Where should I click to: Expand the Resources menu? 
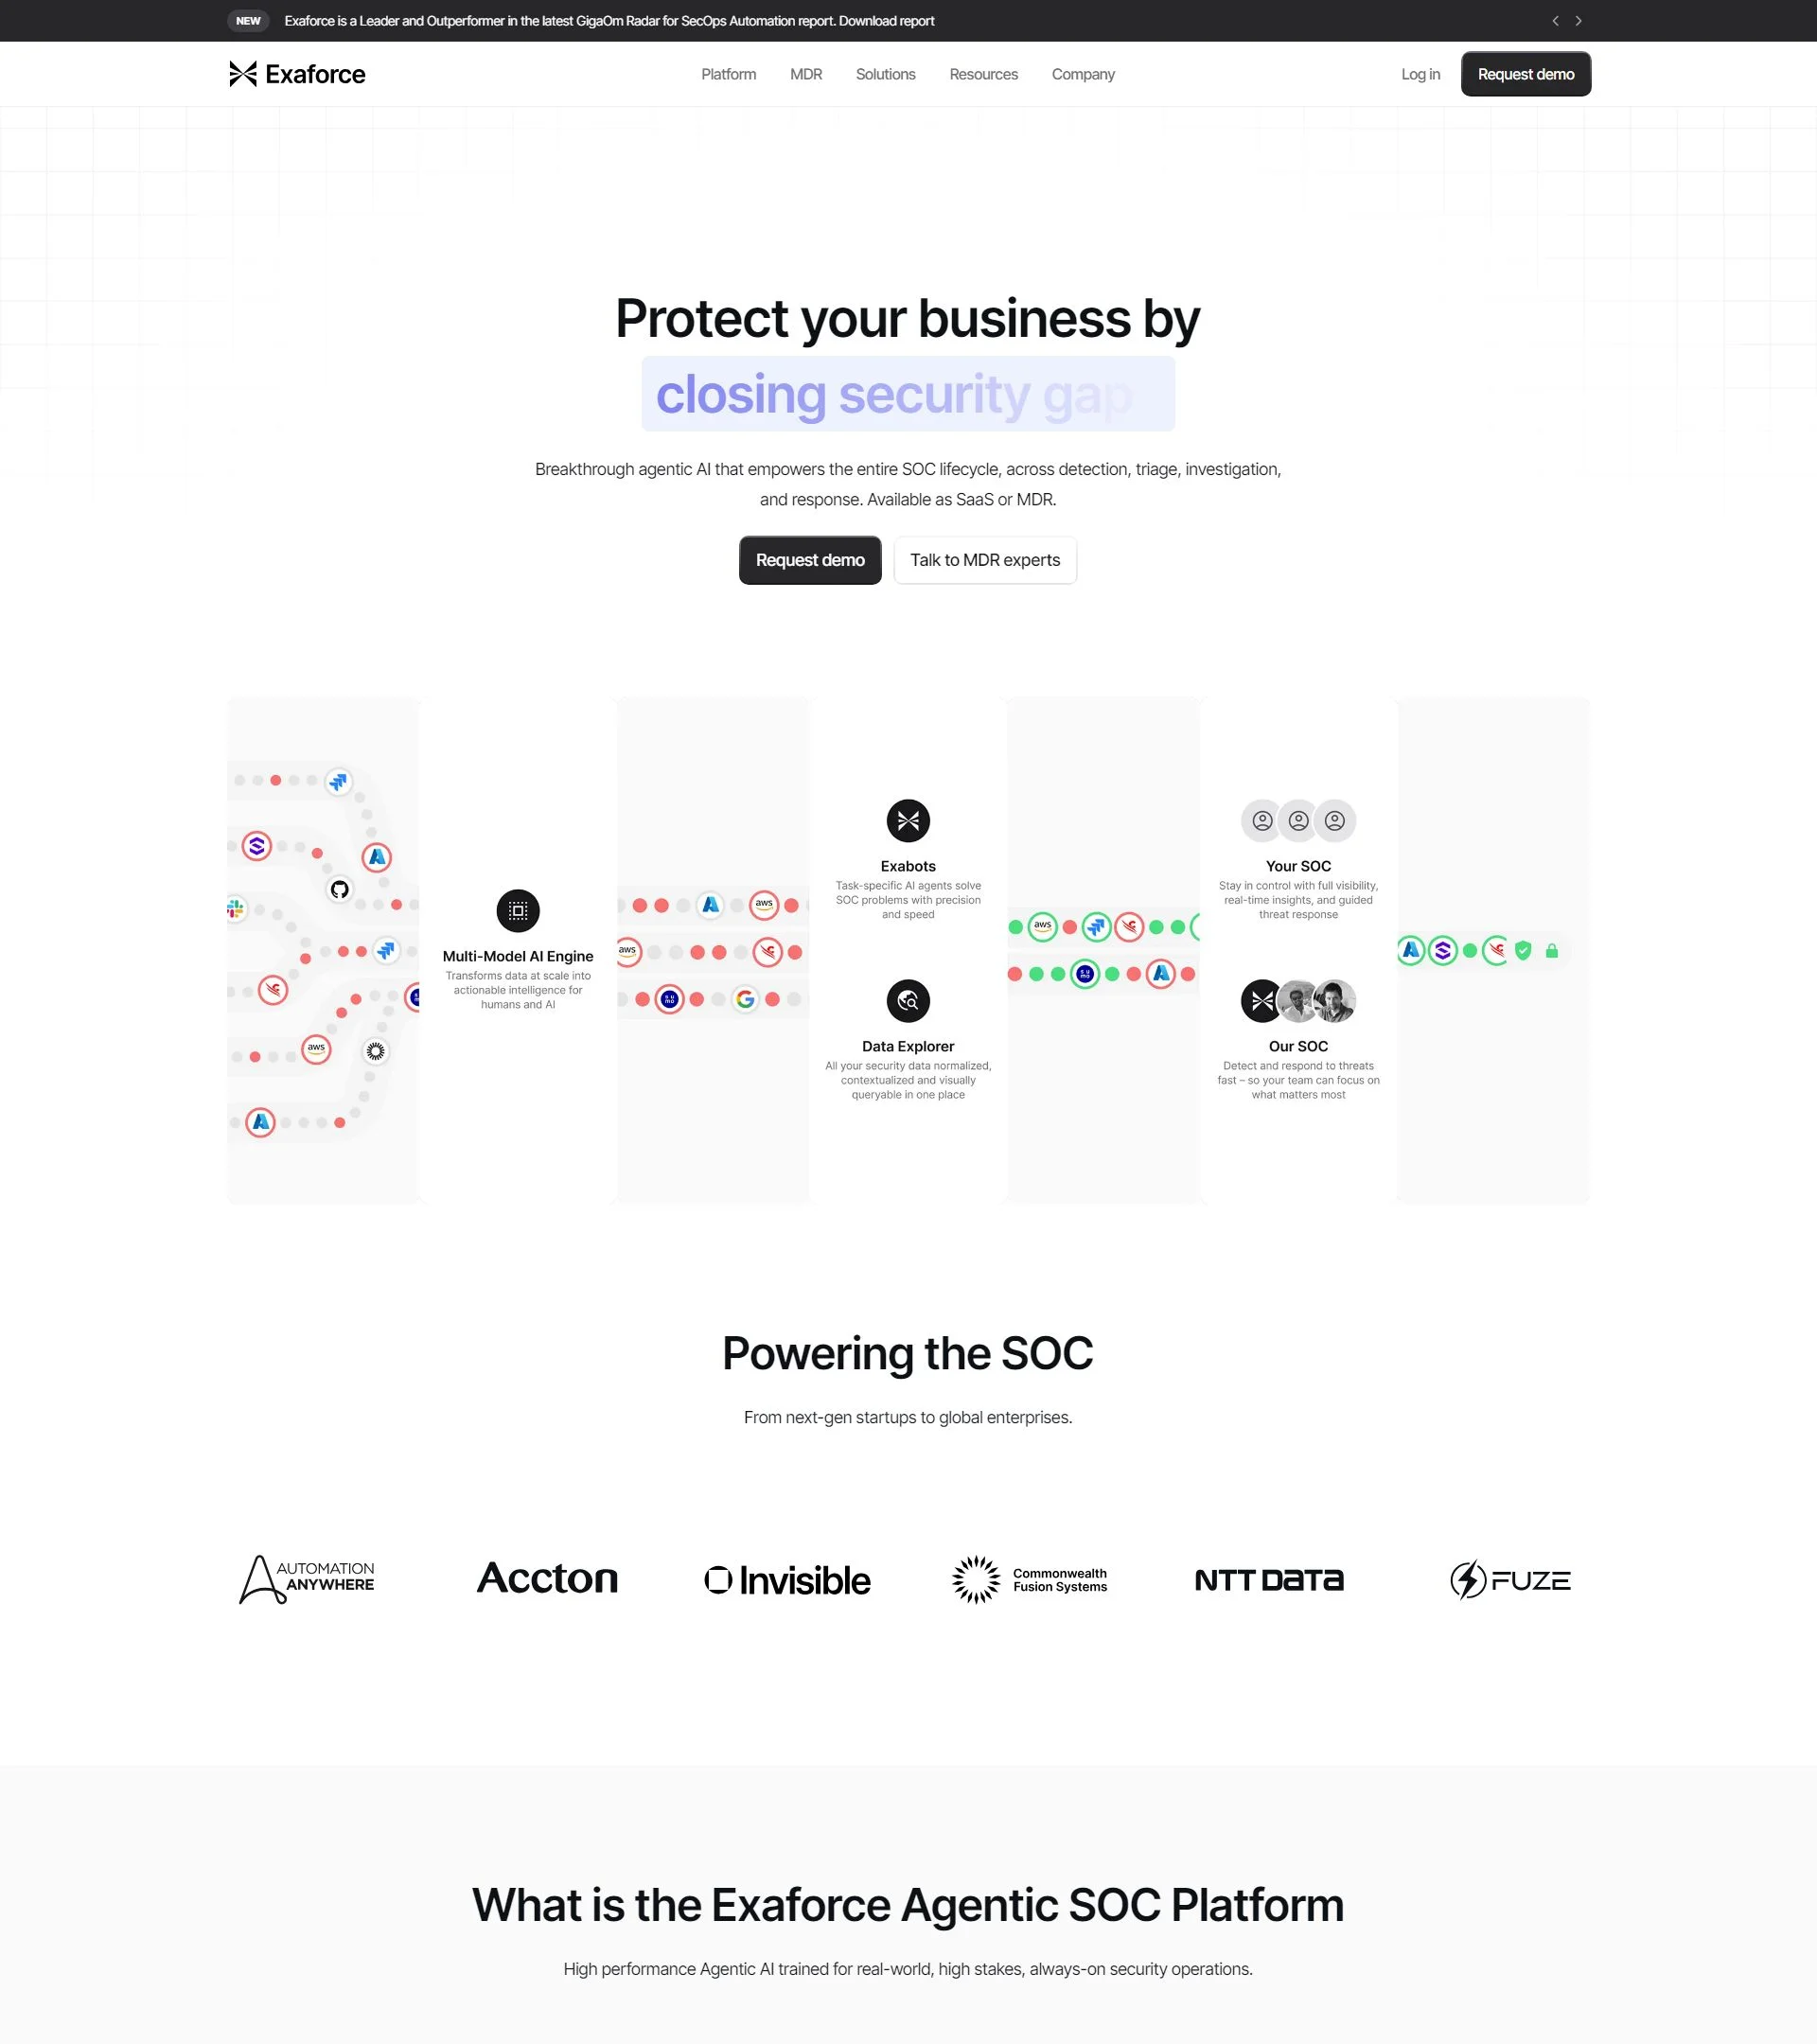(983, 74)
